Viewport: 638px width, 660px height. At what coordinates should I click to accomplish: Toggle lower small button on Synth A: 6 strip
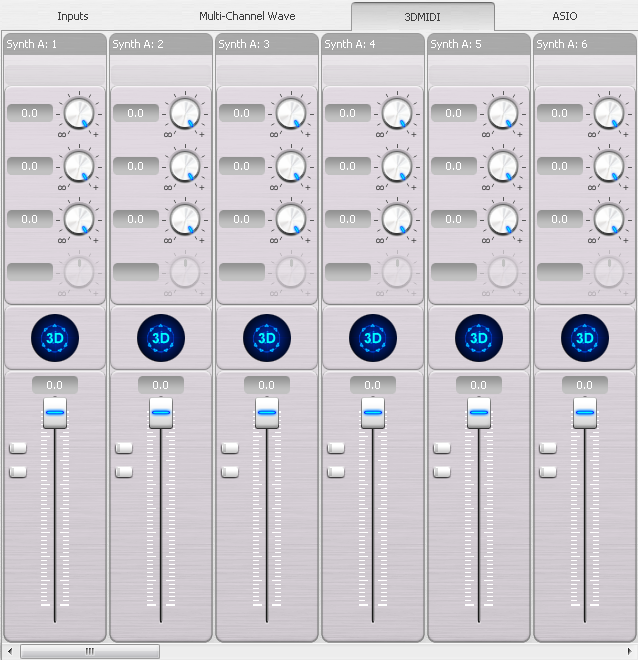pos(548,472)
